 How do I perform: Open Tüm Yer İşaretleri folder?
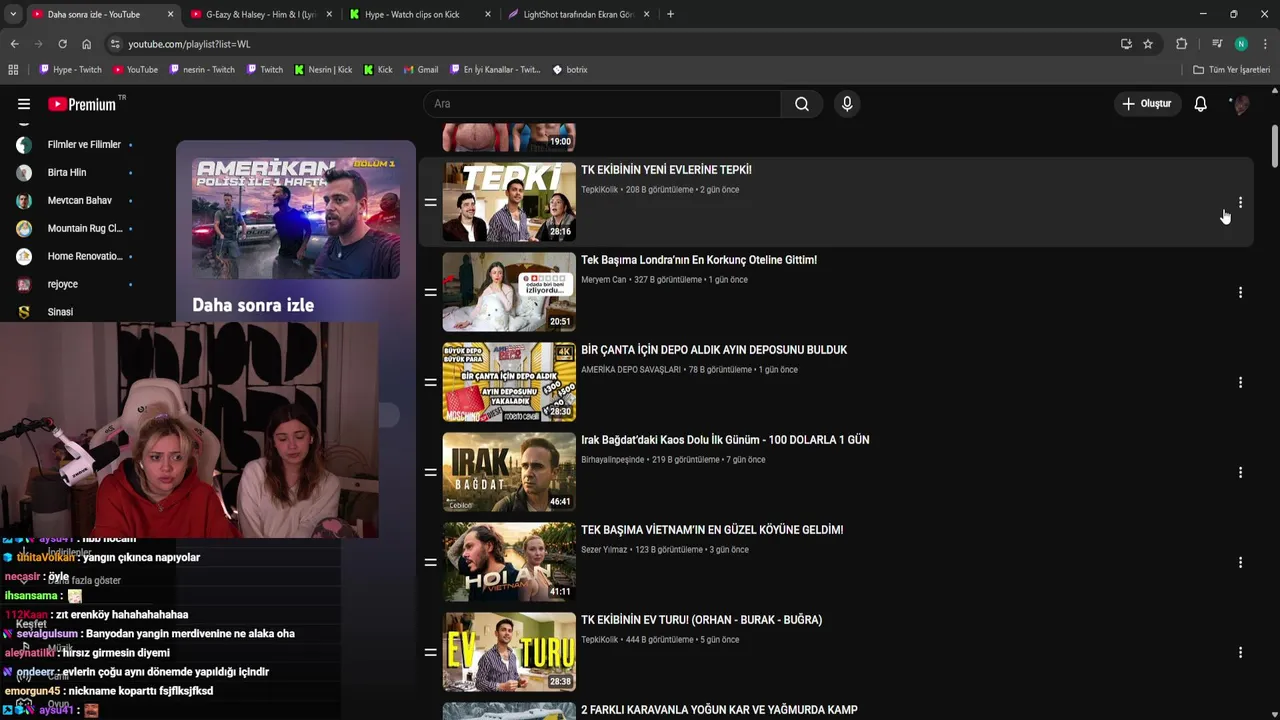pyautogui.click(x=1231, y=70)
